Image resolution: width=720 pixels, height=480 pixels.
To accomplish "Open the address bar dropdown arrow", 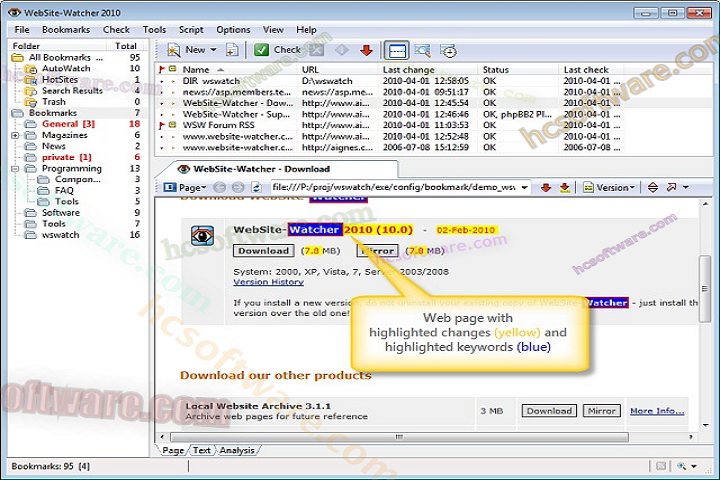I will (524, 187).
